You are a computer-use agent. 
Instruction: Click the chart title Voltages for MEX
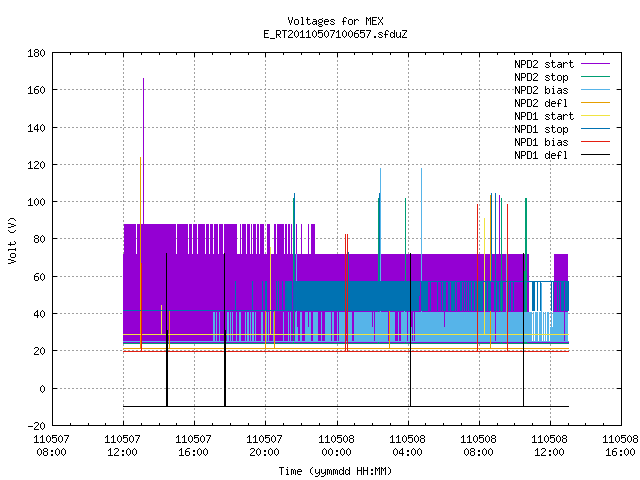tap(335, 21)
